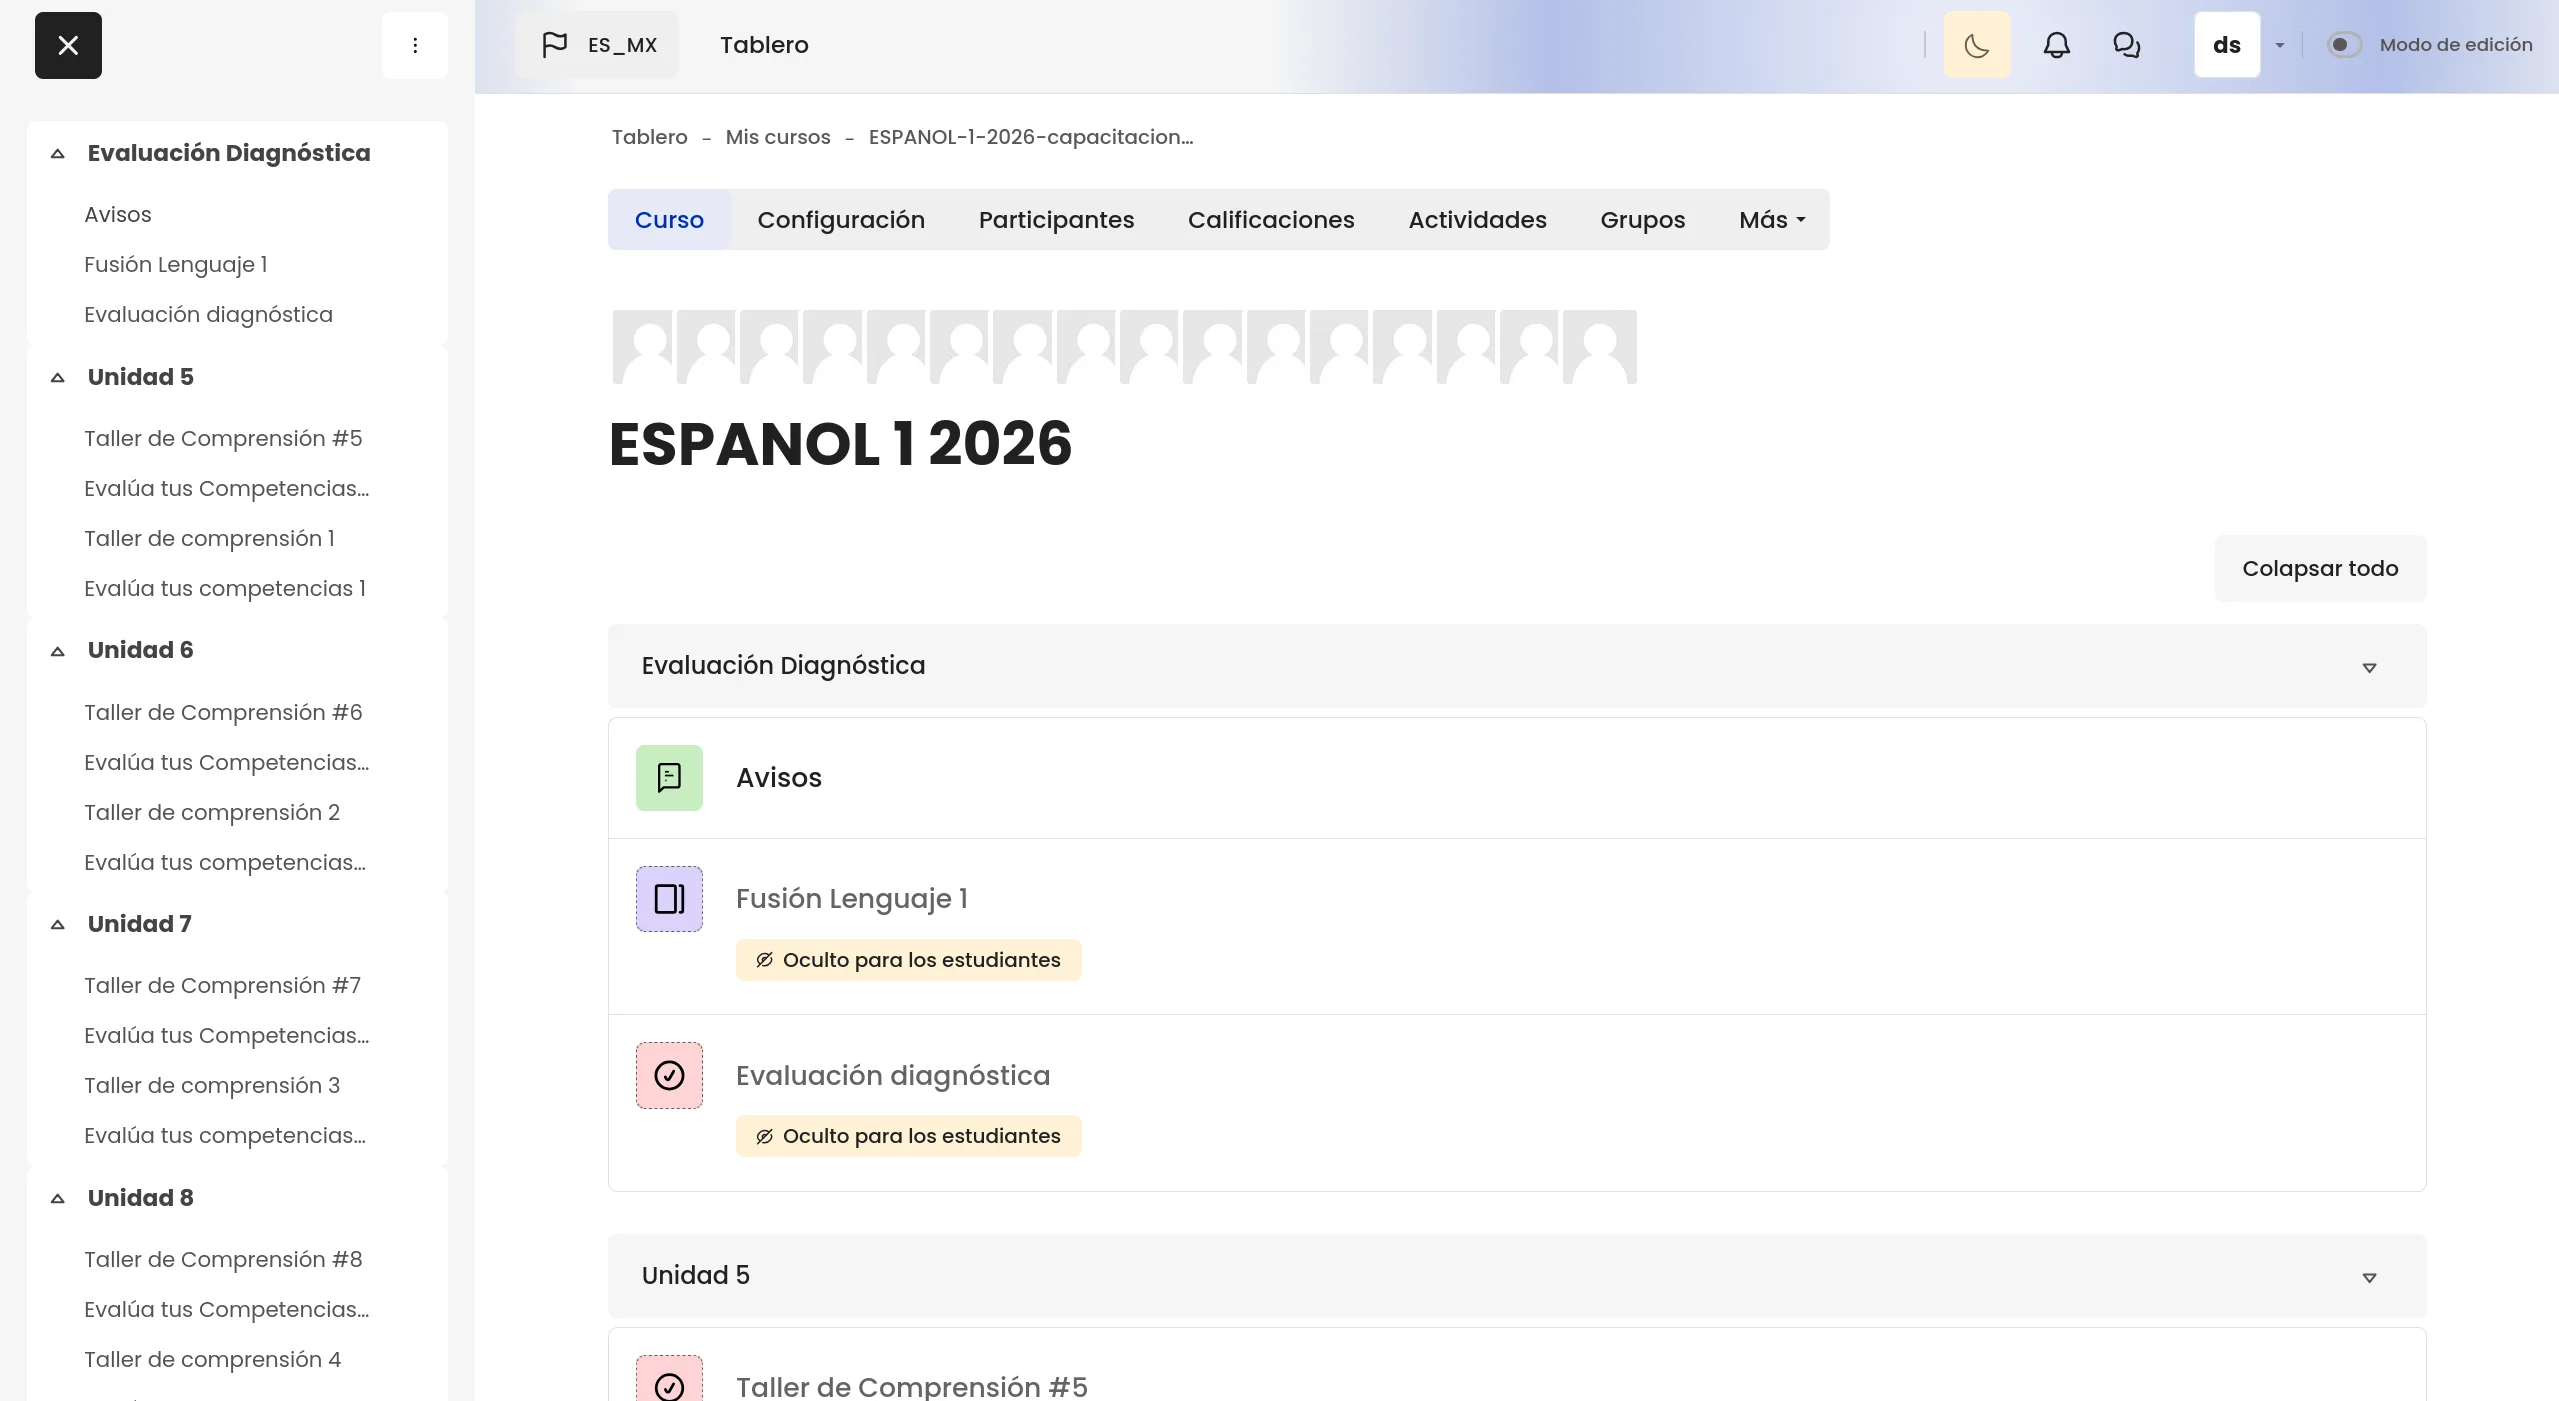Viewport: 2559px width, 1401px height.
Task: Open the Grupos tab
Action: [1642, 220]
